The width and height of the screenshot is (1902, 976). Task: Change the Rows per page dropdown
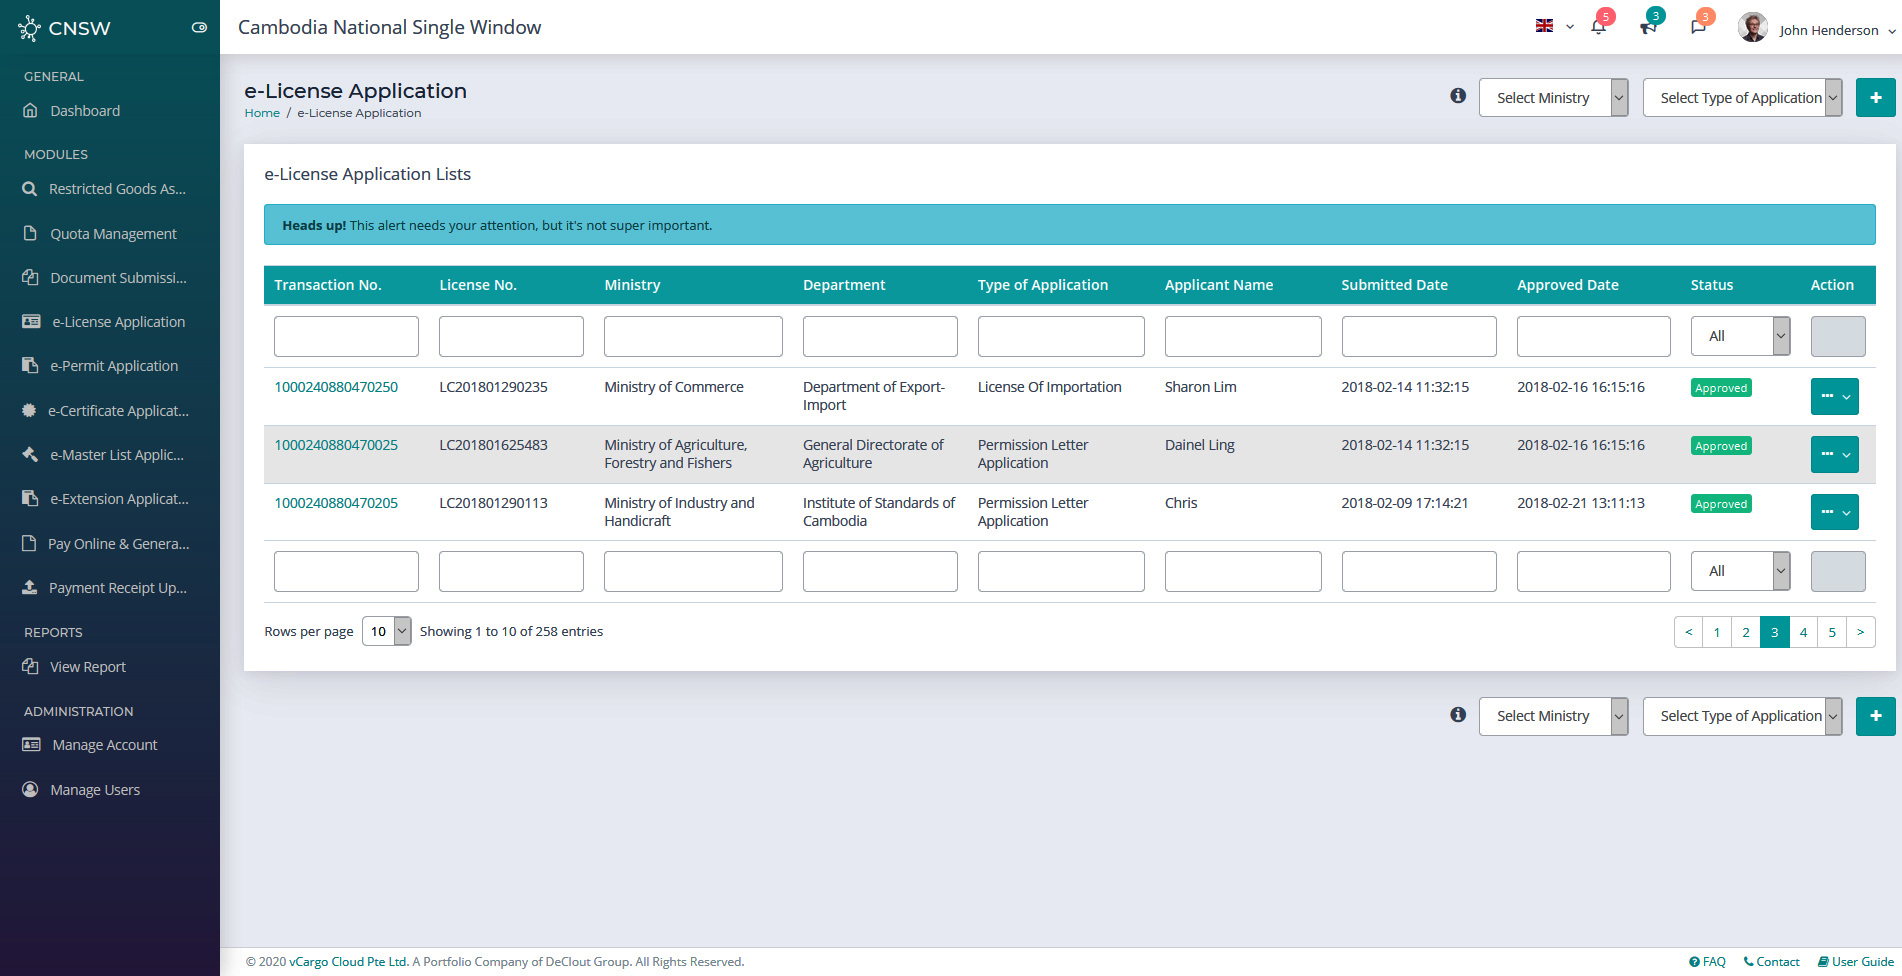click(x=386, y=631)
